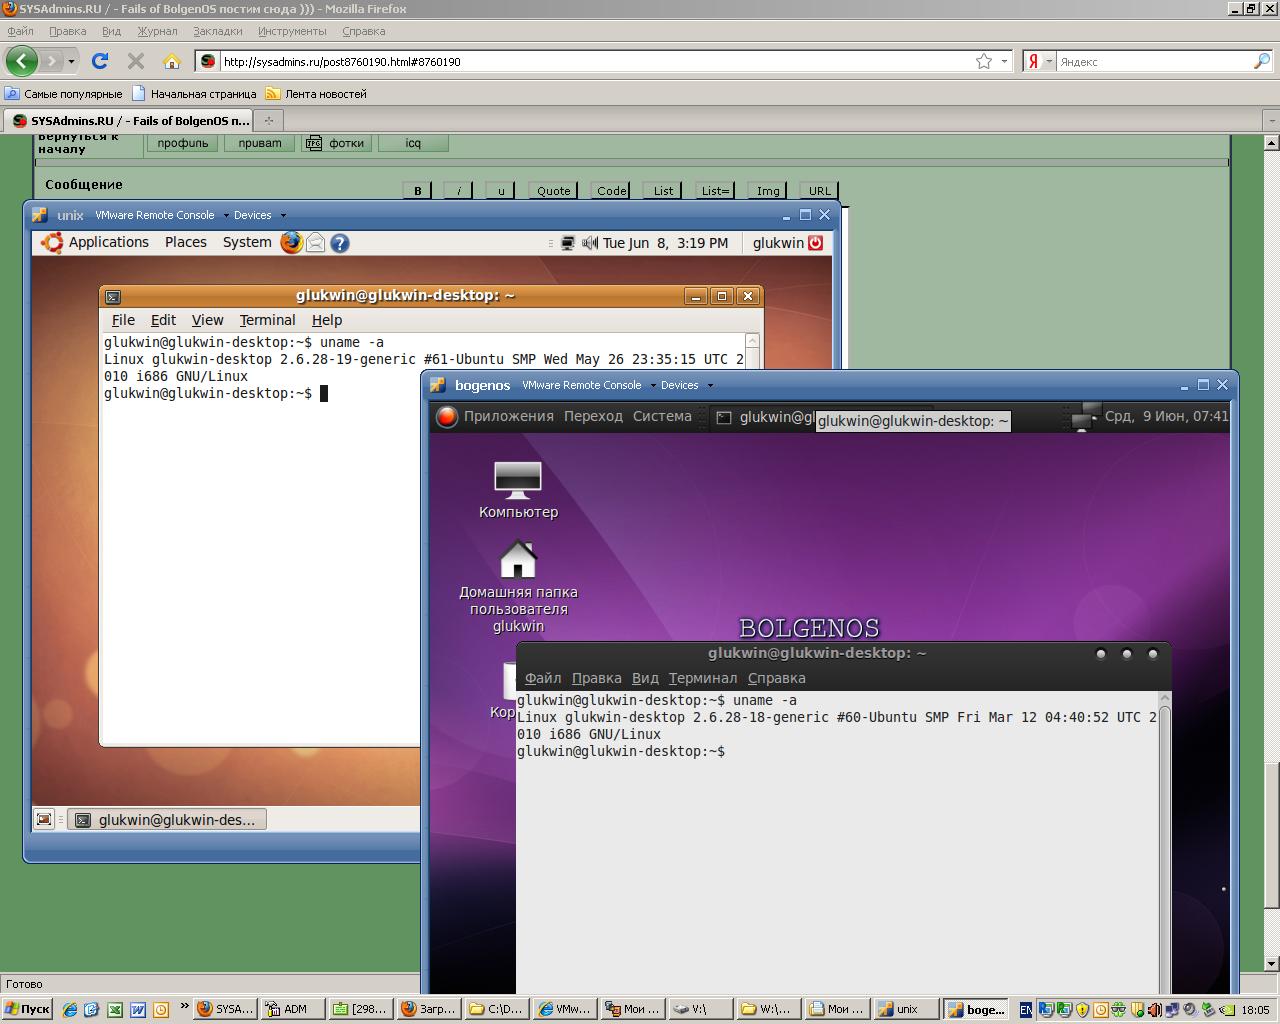
Task: Reload the page in Firefox
Action: pos(100,61)
